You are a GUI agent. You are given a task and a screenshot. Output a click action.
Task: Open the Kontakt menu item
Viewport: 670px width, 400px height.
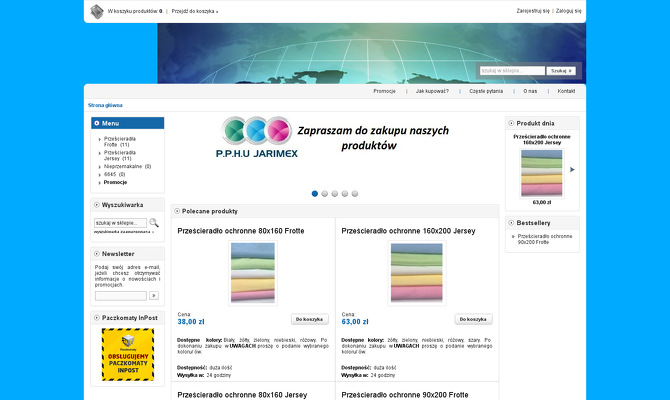(x=566, y=91)
